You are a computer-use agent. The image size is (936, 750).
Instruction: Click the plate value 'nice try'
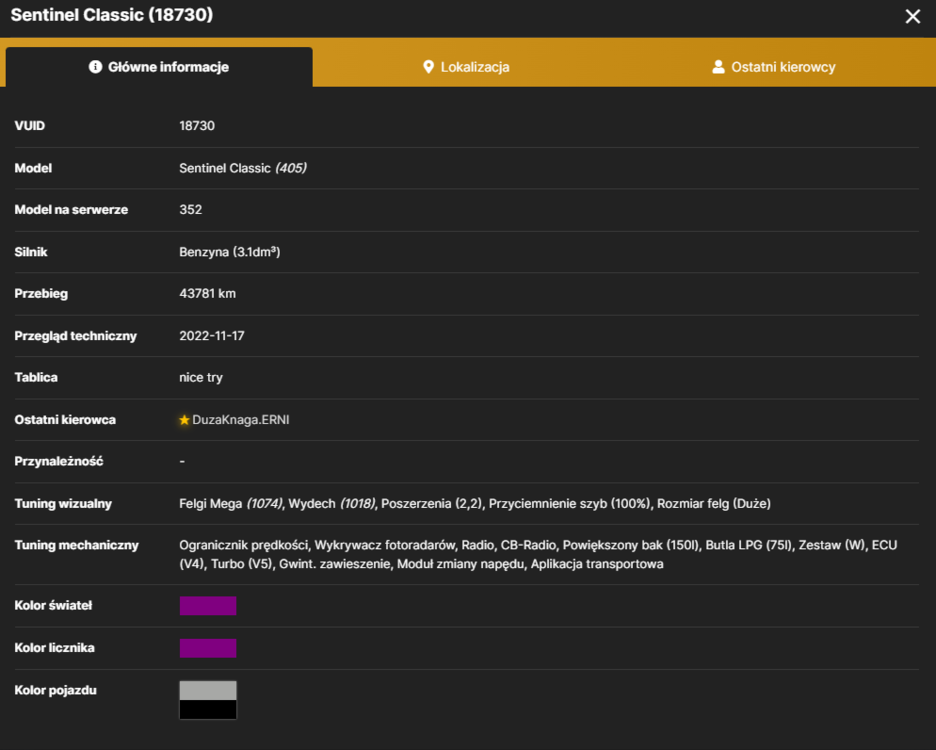tap(201, 378)
